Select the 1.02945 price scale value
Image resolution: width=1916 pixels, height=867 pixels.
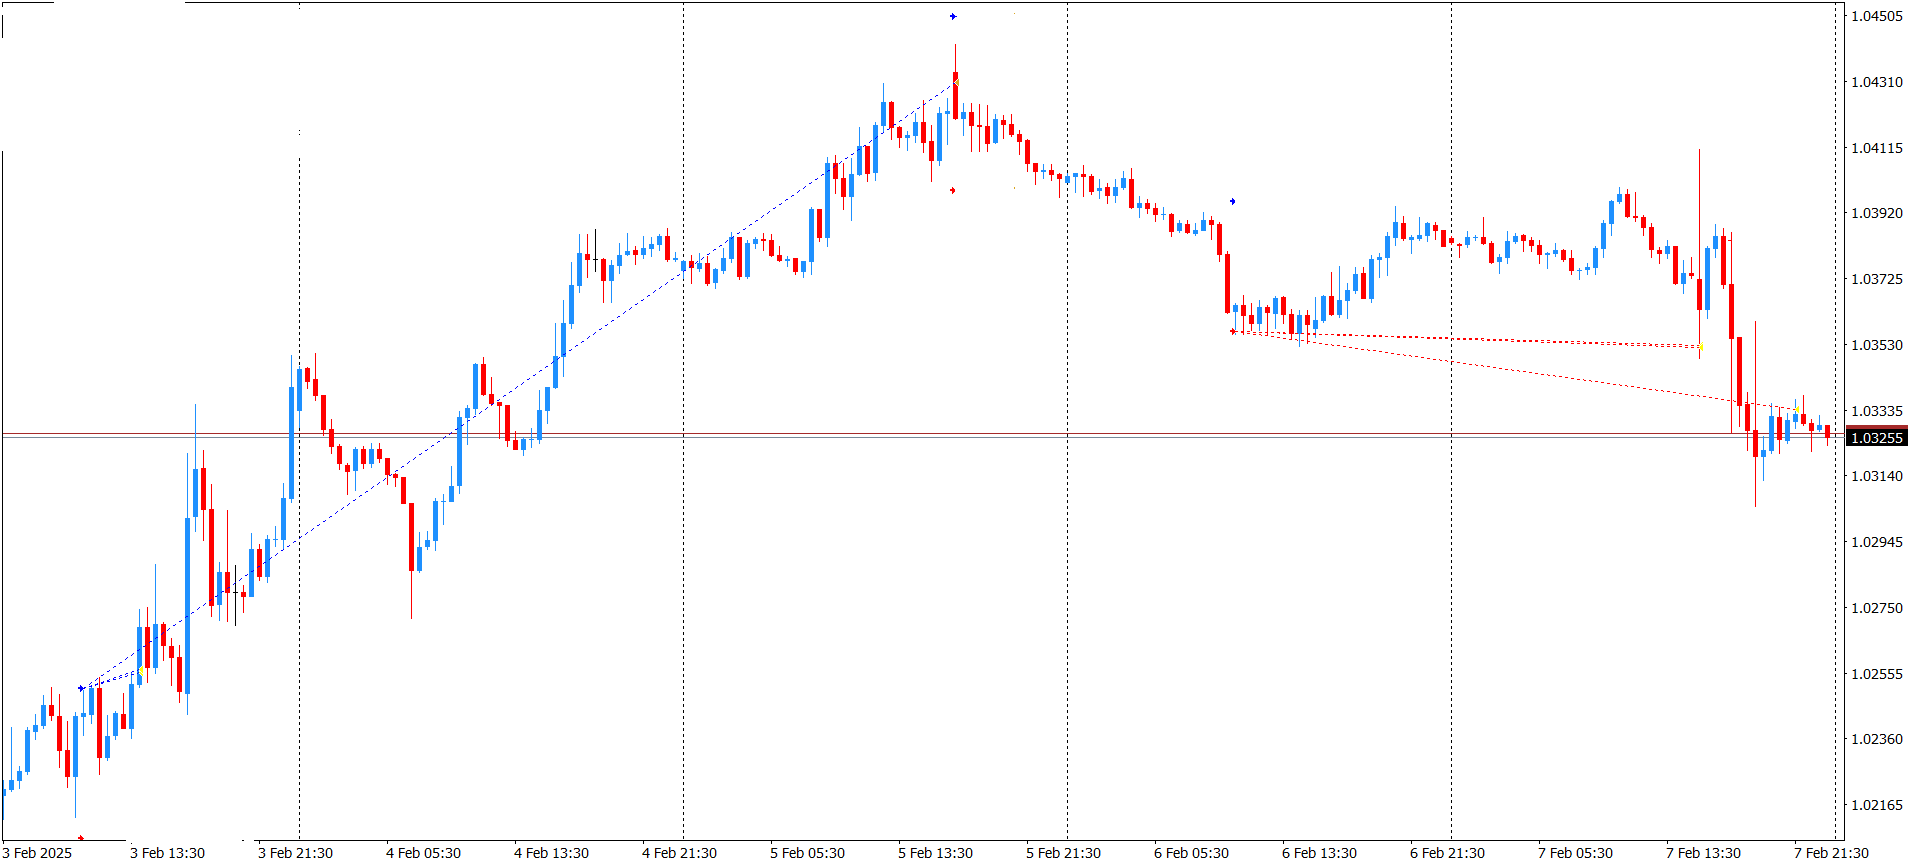(x=1877, y=542)
